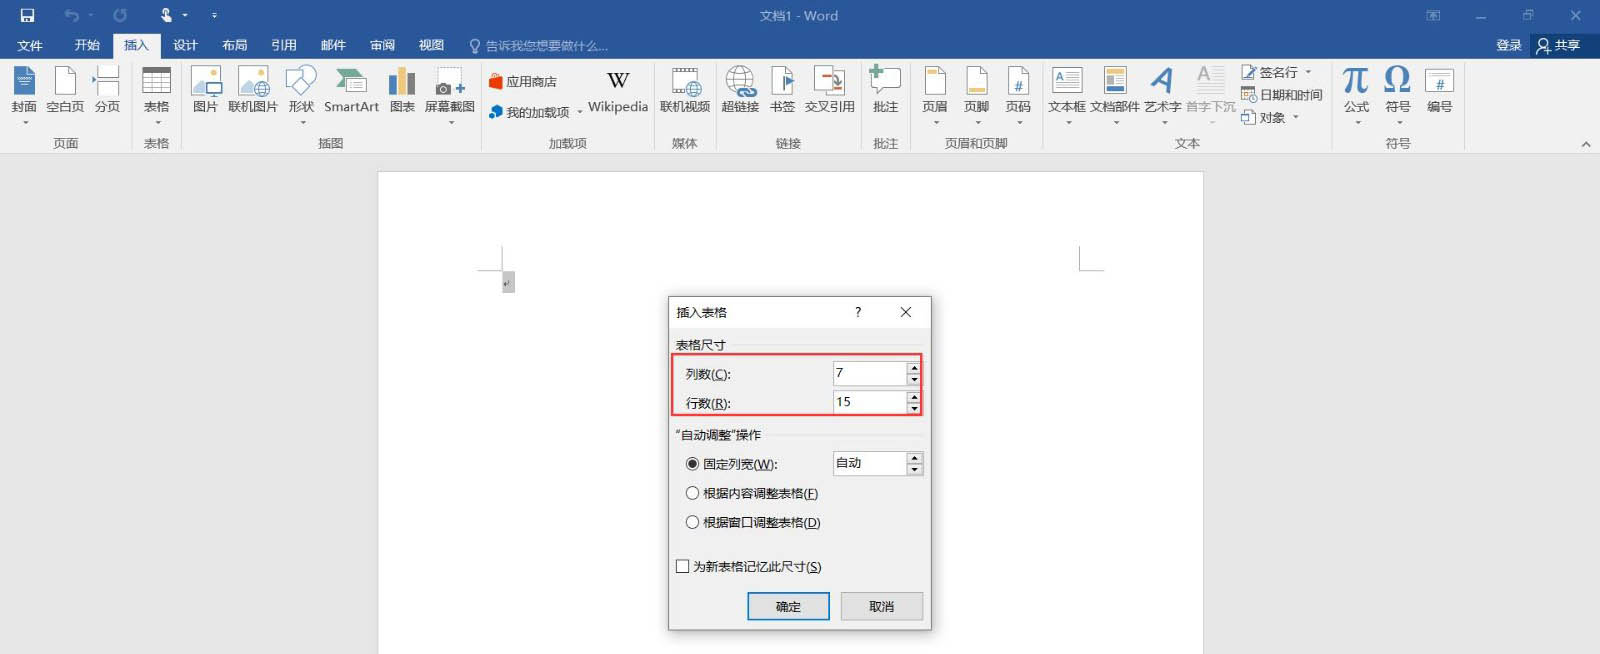Insert online video (联机视频)

click(x=685, y=90)
